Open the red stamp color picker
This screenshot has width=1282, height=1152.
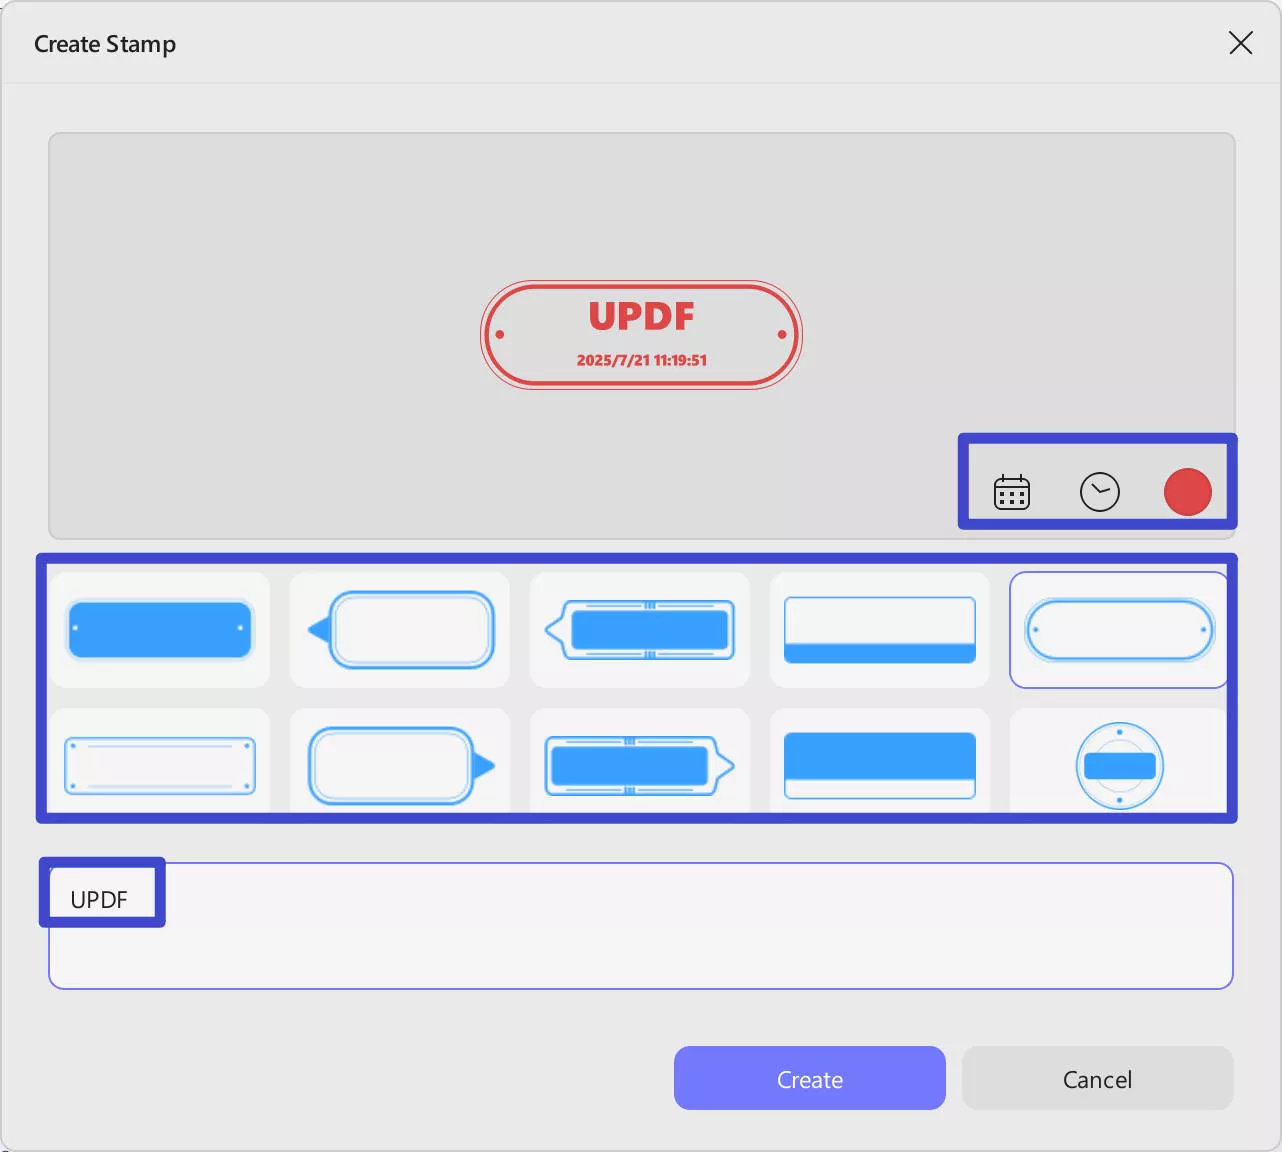[1187, 492]
